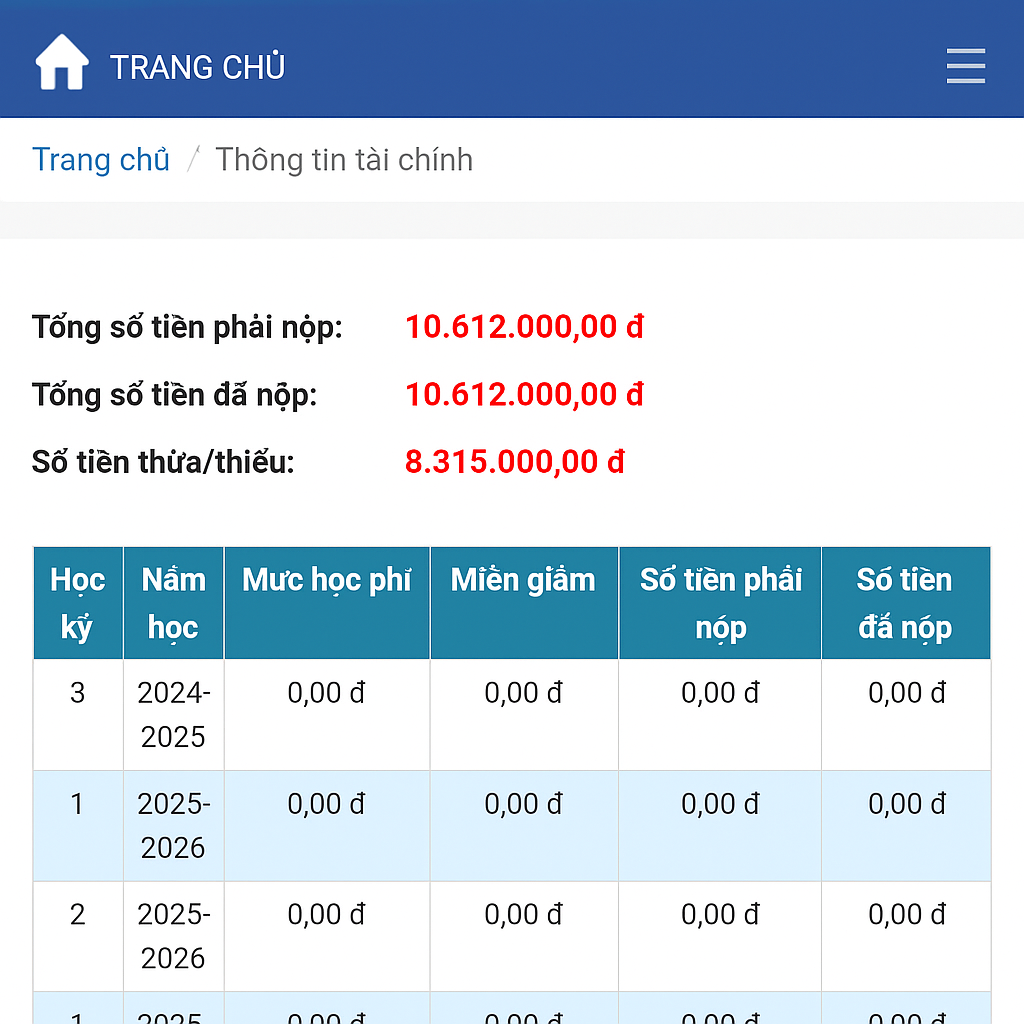Screen dimensions: 1024x1024
Task: Open the Trang chủ breadcrumb link
Action: (x=101, y=159)
